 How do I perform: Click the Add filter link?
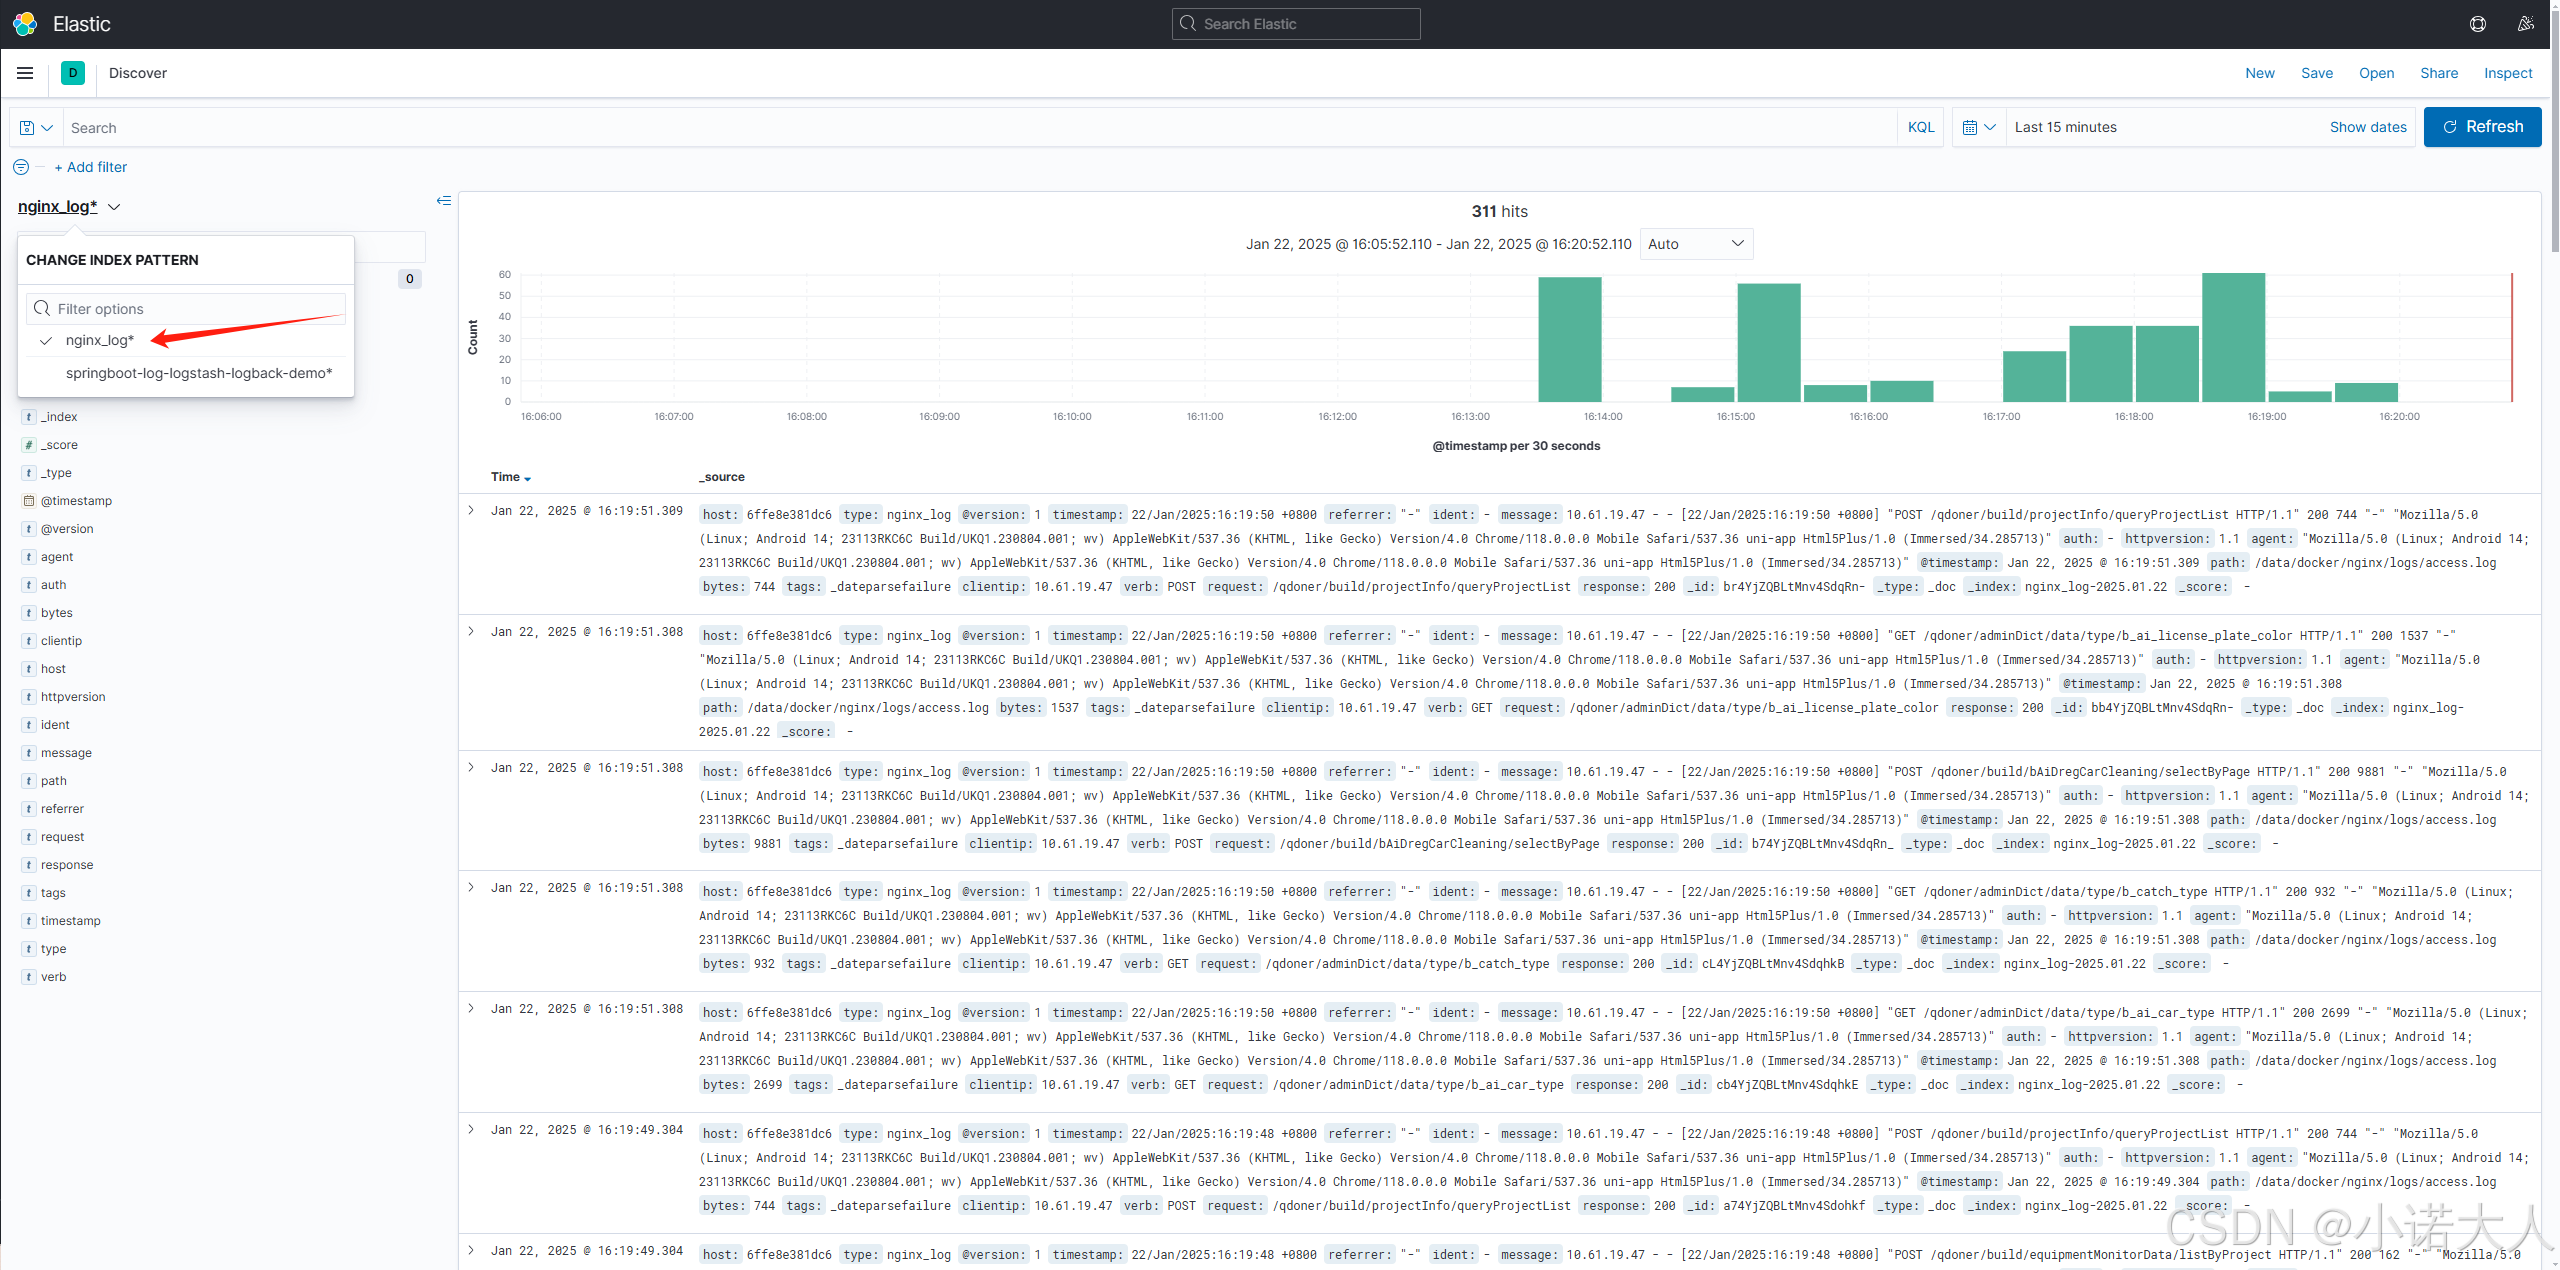coord(91,167)
